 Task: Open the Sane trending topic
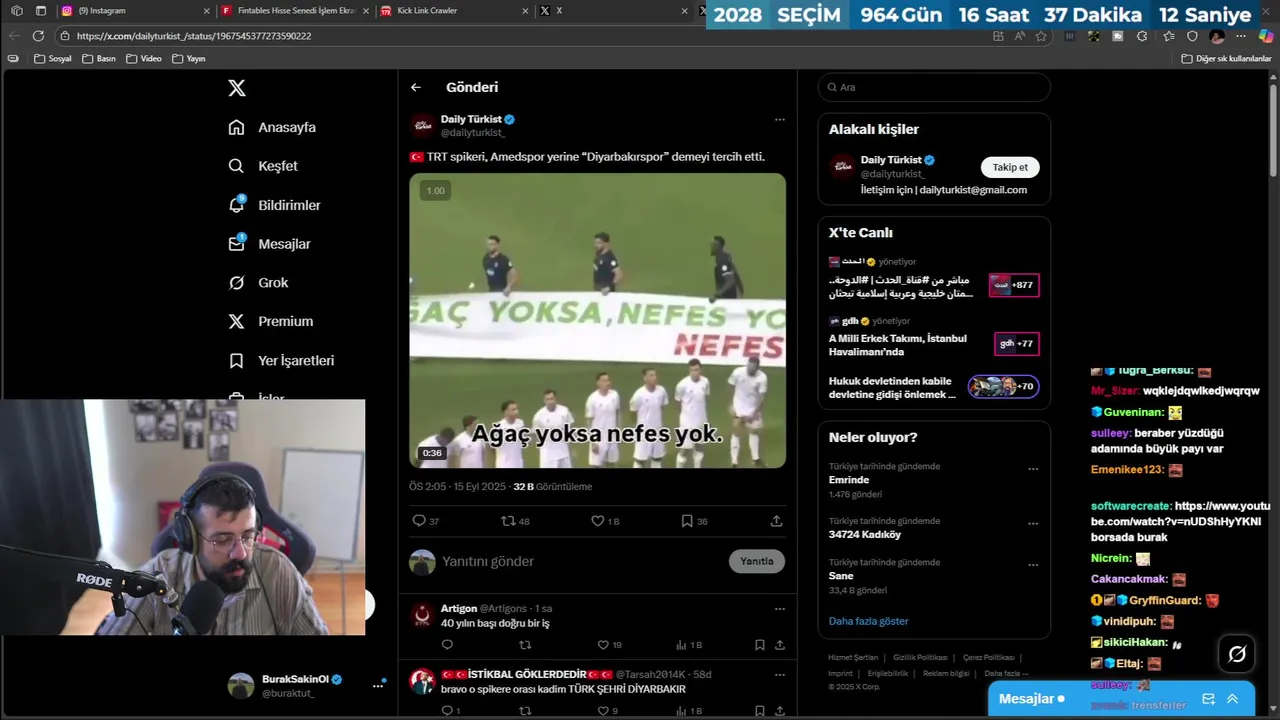coord(841,576)
